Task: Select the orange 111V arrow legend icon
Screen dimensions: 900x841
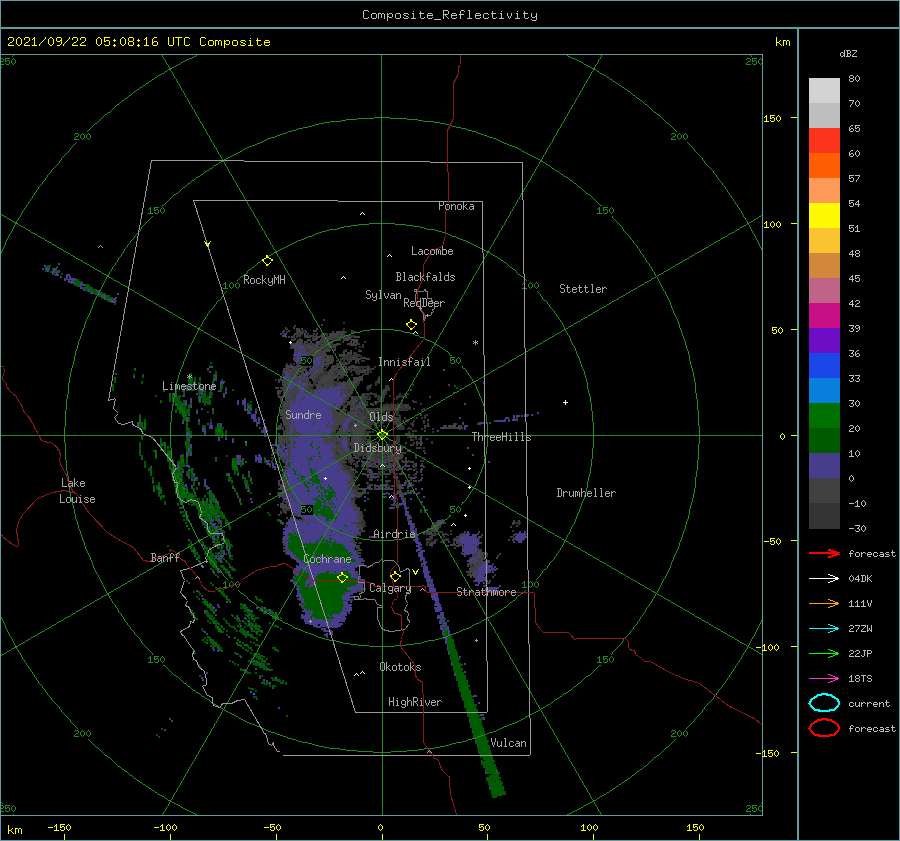Action: 824,603
